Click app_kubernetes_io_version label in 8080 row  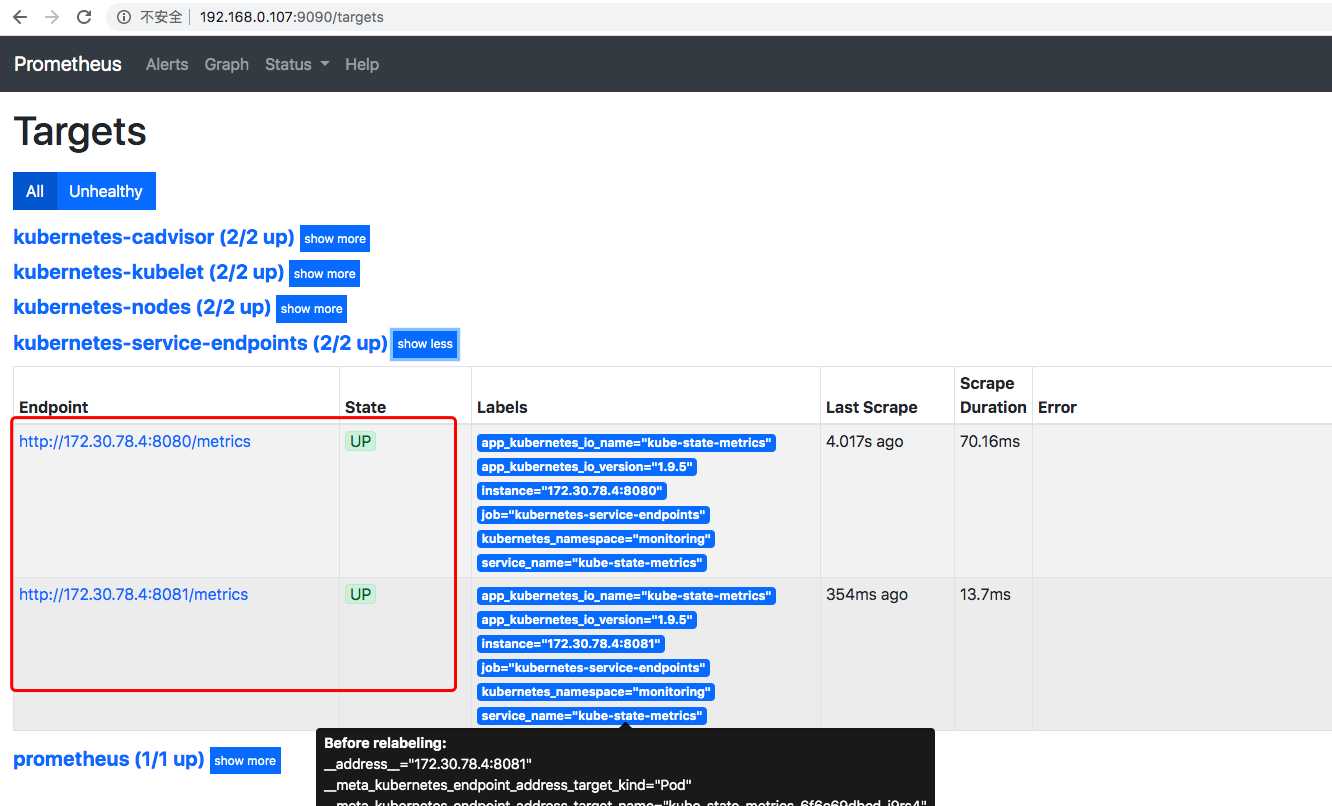[586, 467]
